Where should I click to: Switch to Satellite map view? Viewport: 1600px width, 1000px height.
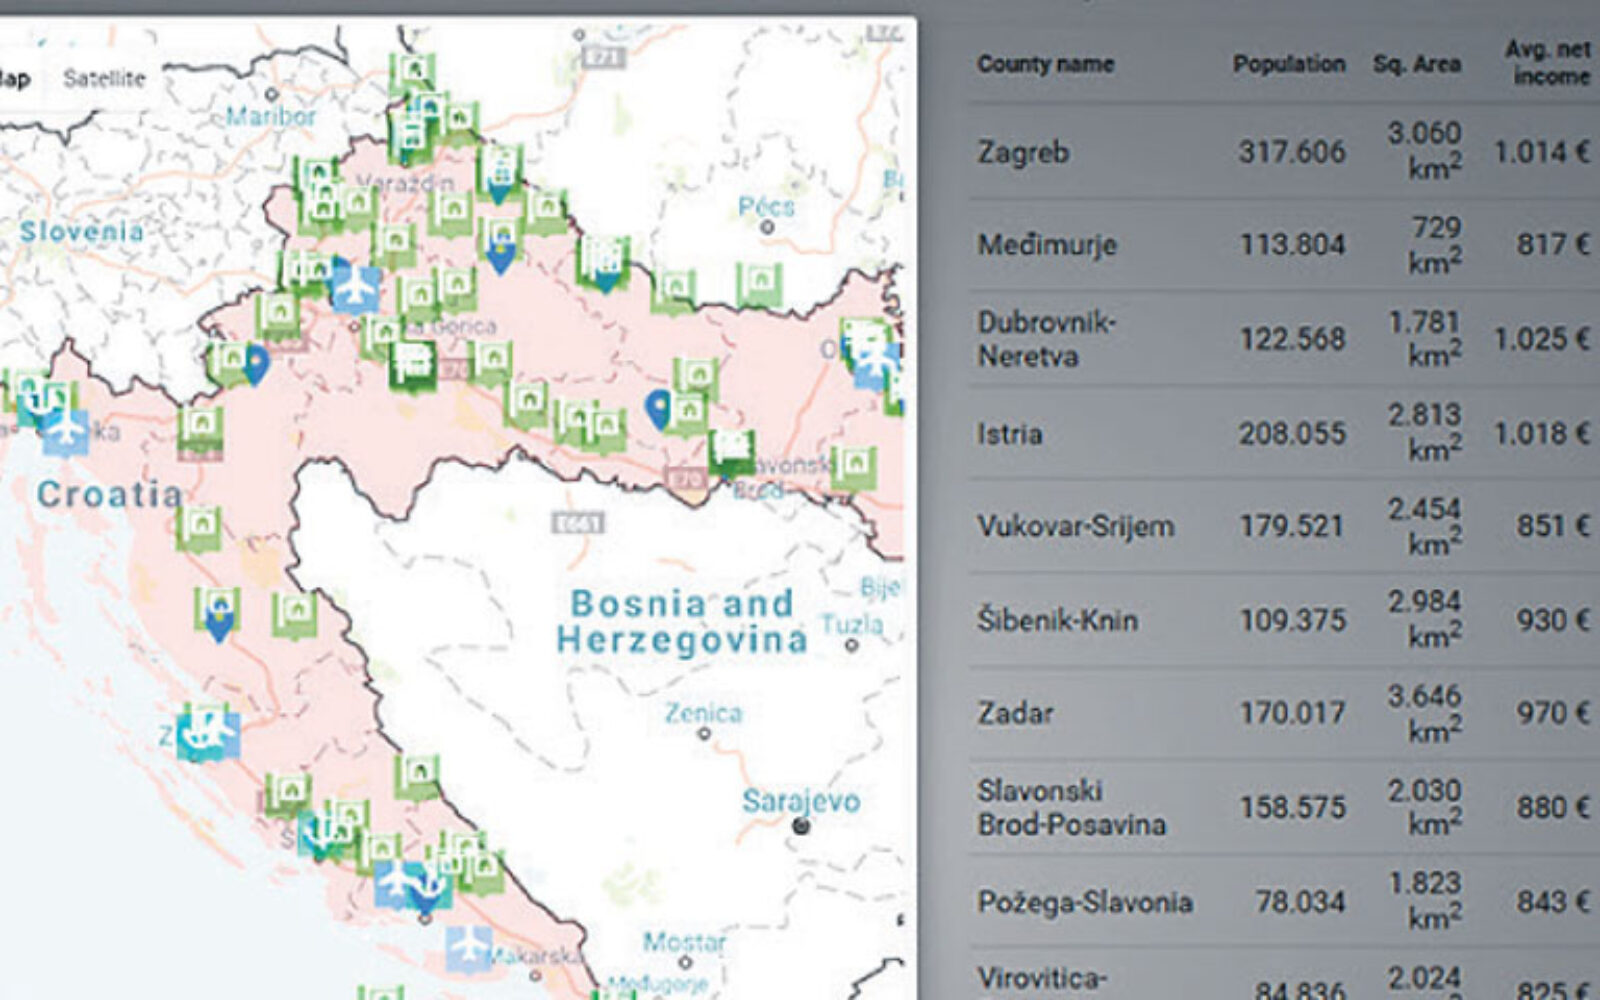[104, 78]
